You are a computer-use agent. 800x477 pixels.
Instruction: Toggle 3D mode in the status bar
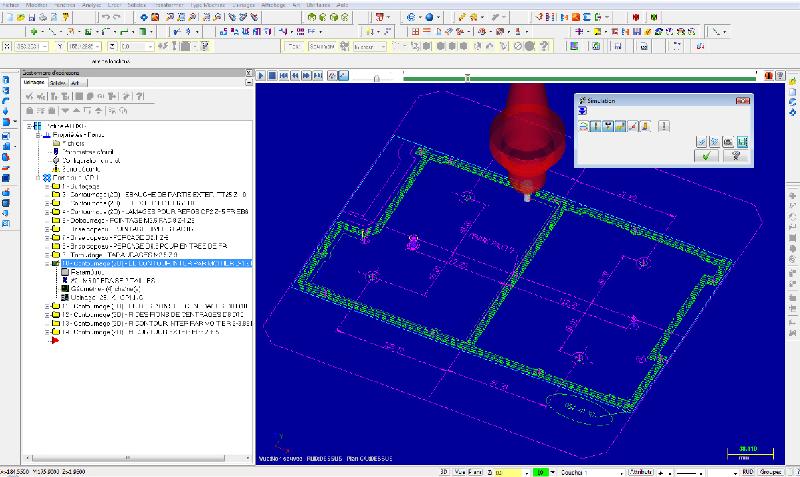pyautogui.click(x=444, y=472)
